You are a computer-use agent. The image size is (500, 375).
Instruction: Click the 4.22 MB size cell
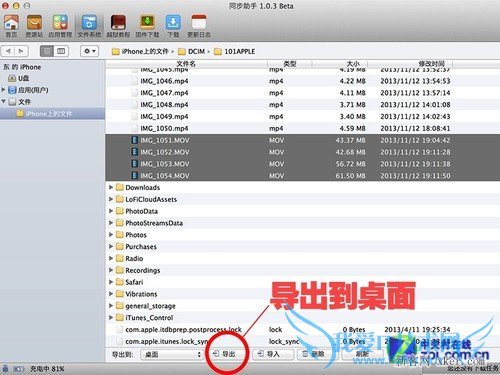[x=353, y=81]
